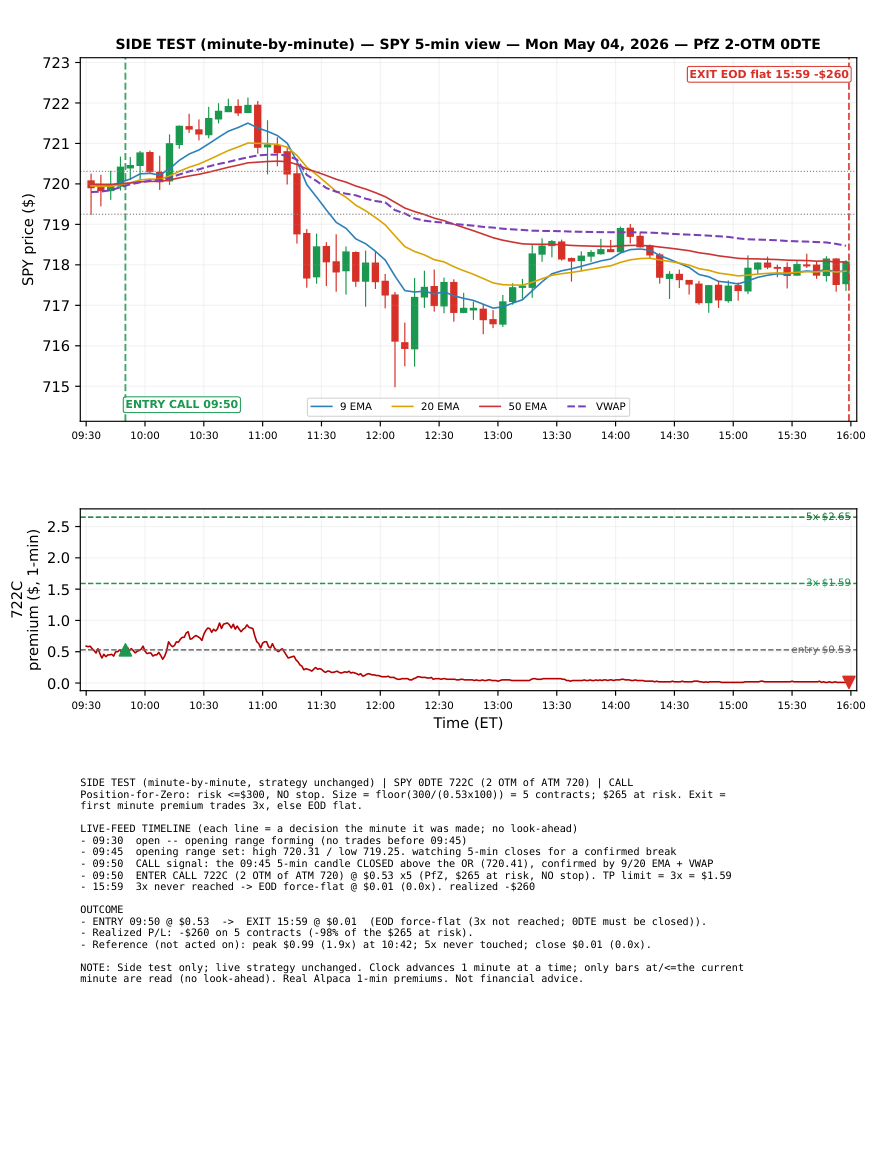Screen dimensions: 893x1155
Task: Click the 5x $2.65 target label
Action: coord(828,516)
